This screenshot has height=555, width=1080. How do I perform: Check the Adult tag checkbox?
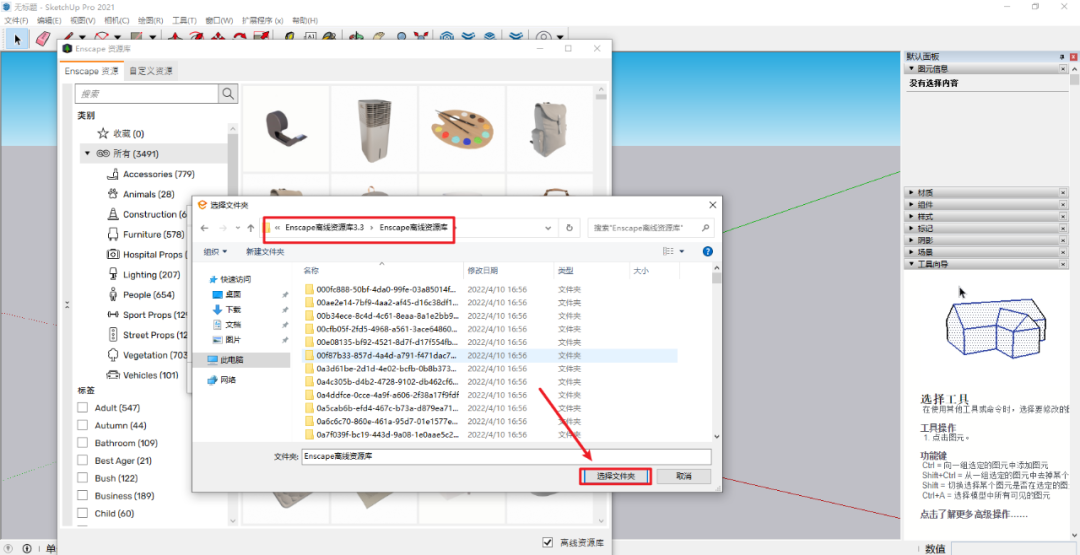tap(83, 408)
